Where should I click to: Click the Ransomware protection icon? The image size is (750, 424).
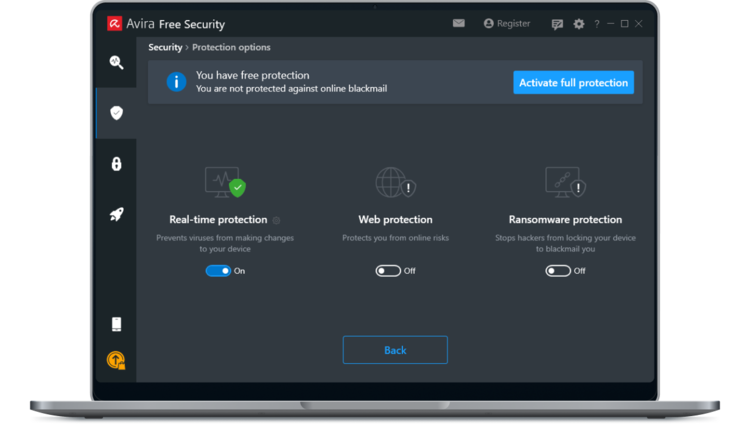click(563, 183)
